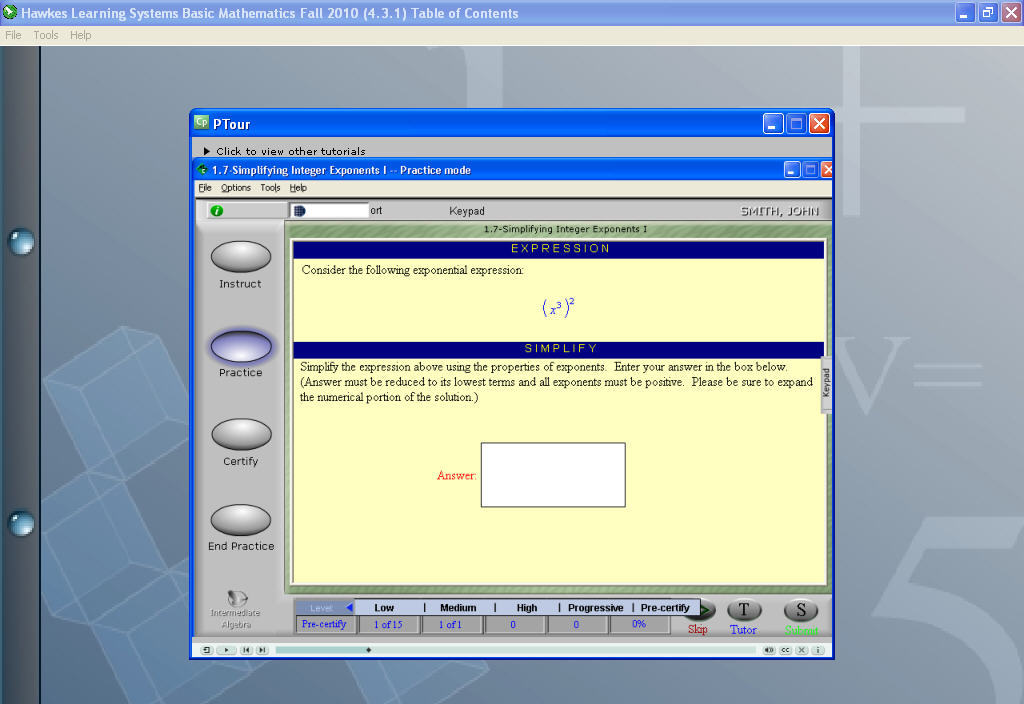
Task: Click the Tutor blue label
Action: (743, 630)
